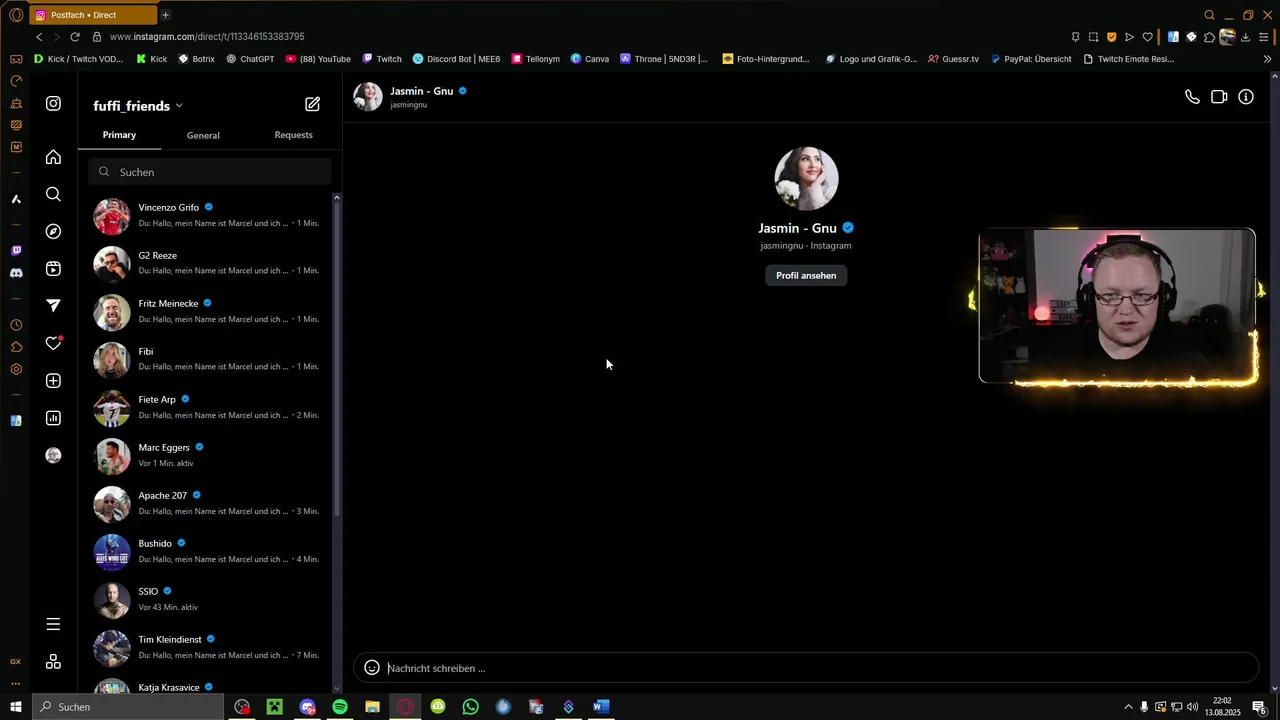This screenshot has width=1280, height=720.
Task: Start video call with Jasmin
Action: (x=1219, y=97)
